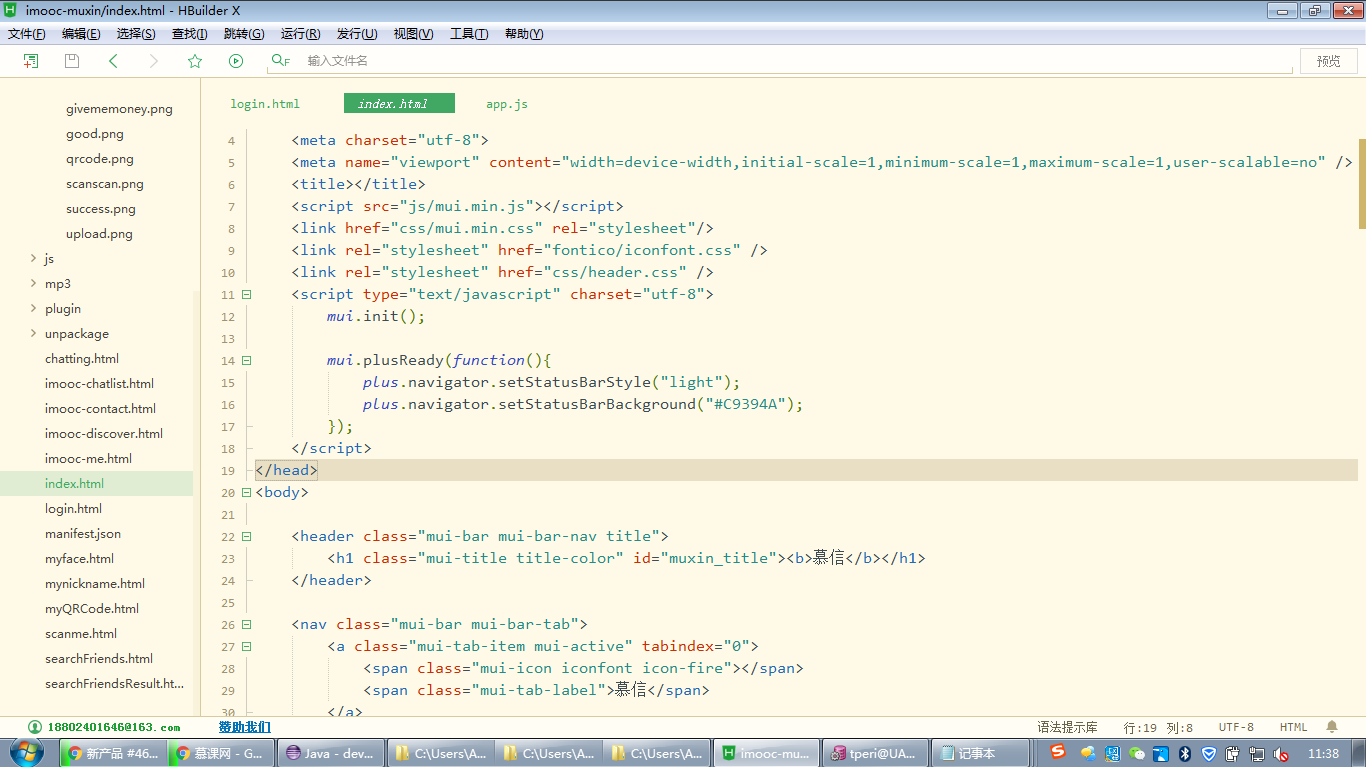Screen dimensions: 1366x767
Task: Click the 11:38 system clock
Action: click(1322, 753)
